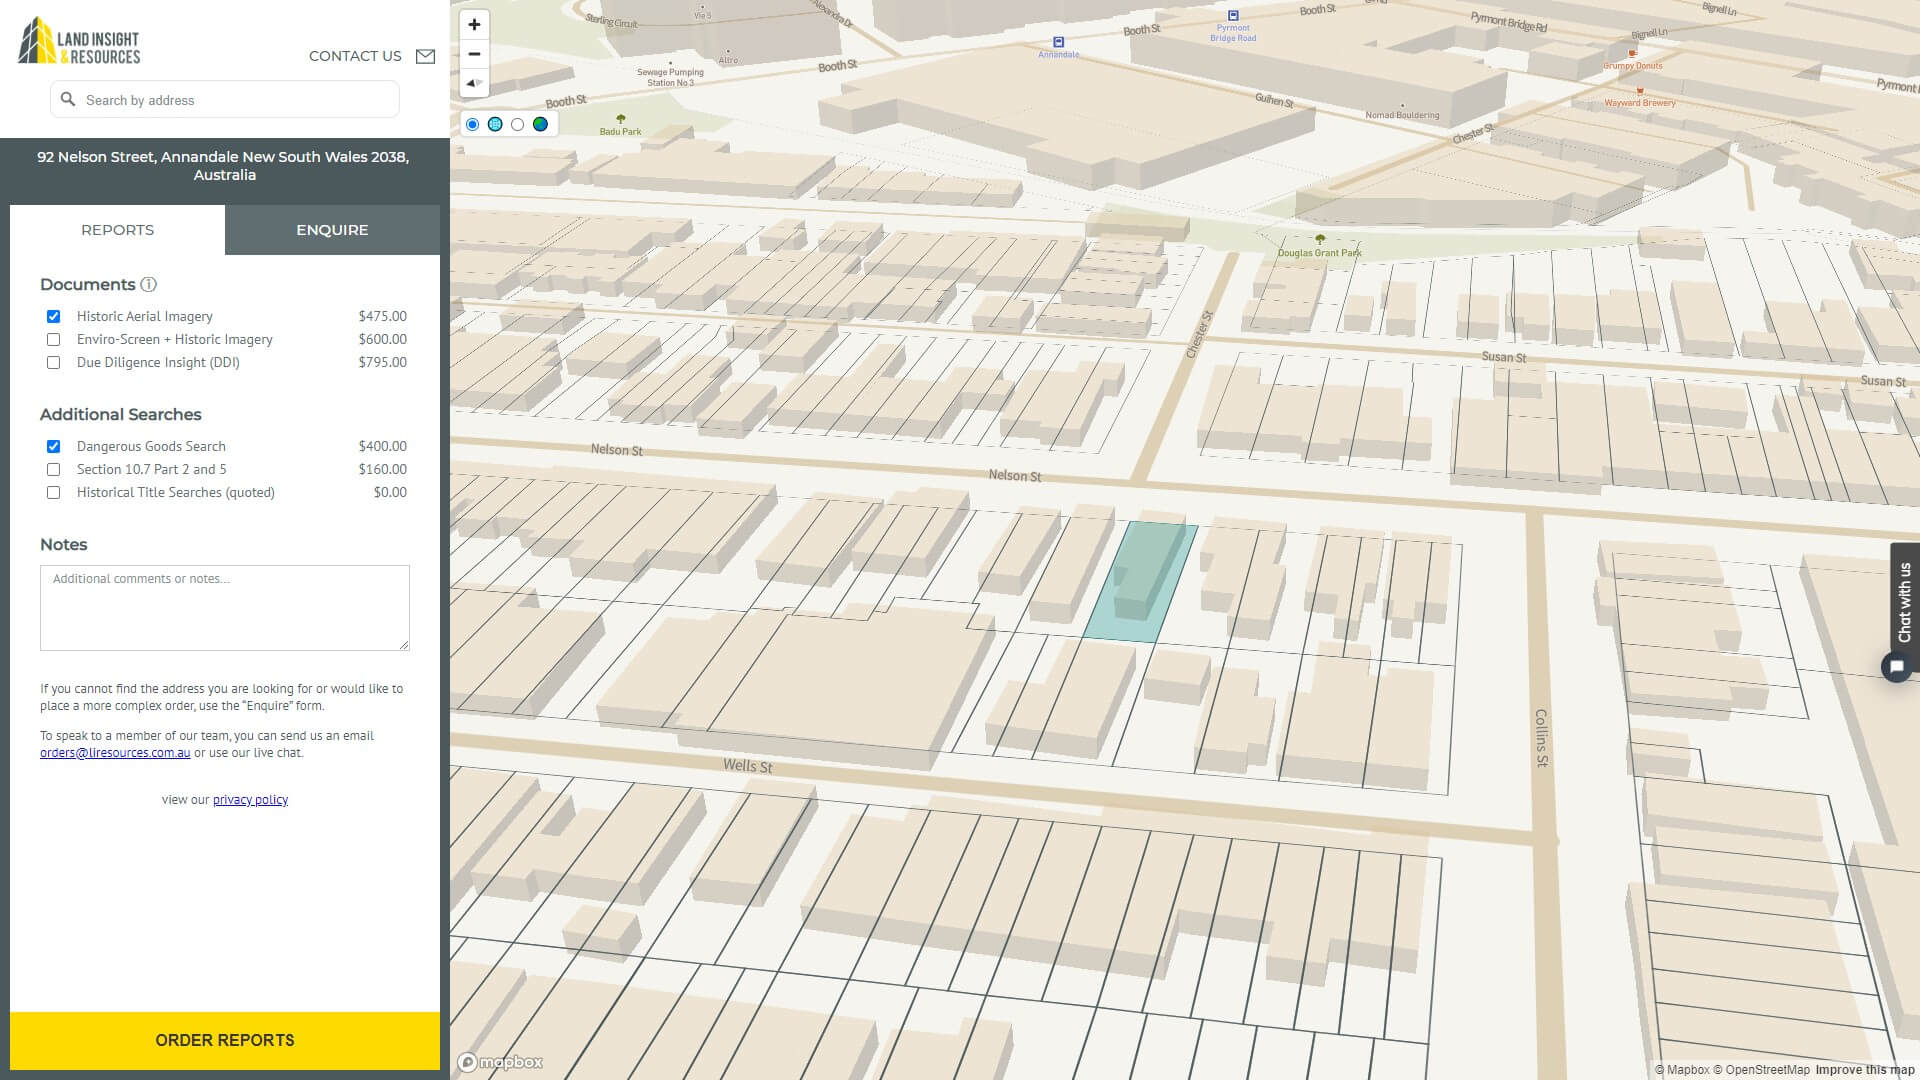Click the Order Reports button

point(225,1040)
